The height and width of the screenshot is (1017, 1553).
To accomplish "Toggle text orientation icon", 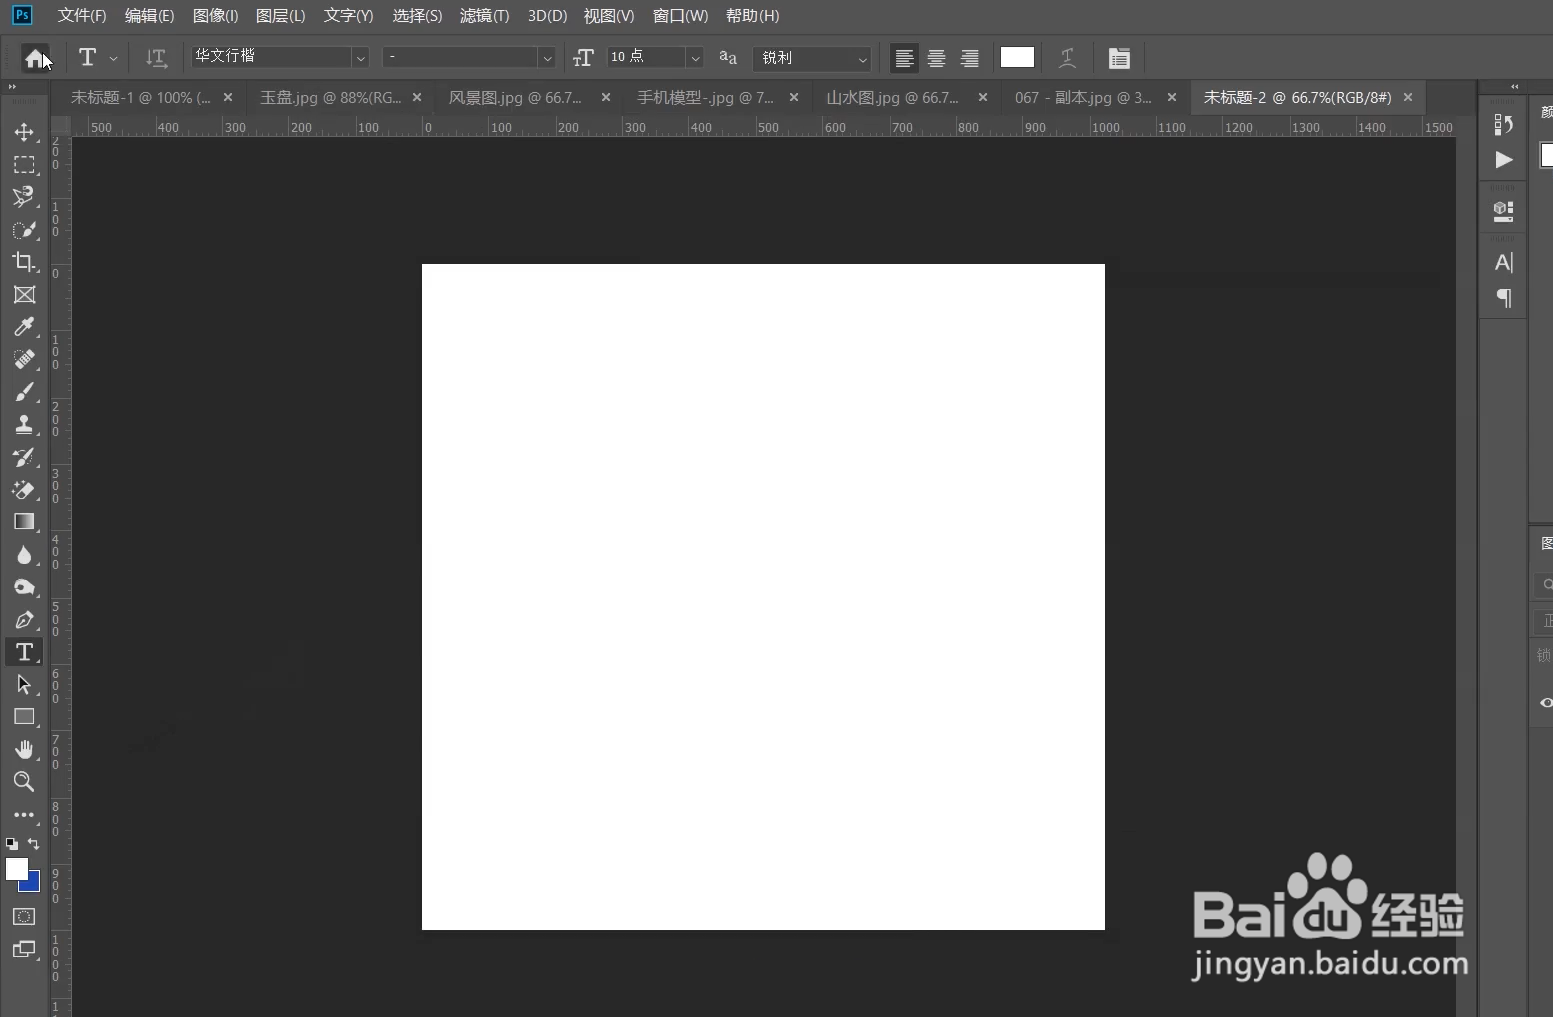I will pos(156,58).
